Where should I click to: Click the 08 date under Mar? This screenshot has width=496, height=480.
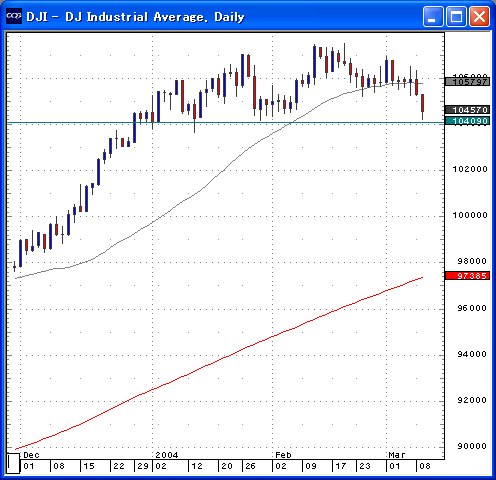(x=425, y=466)
